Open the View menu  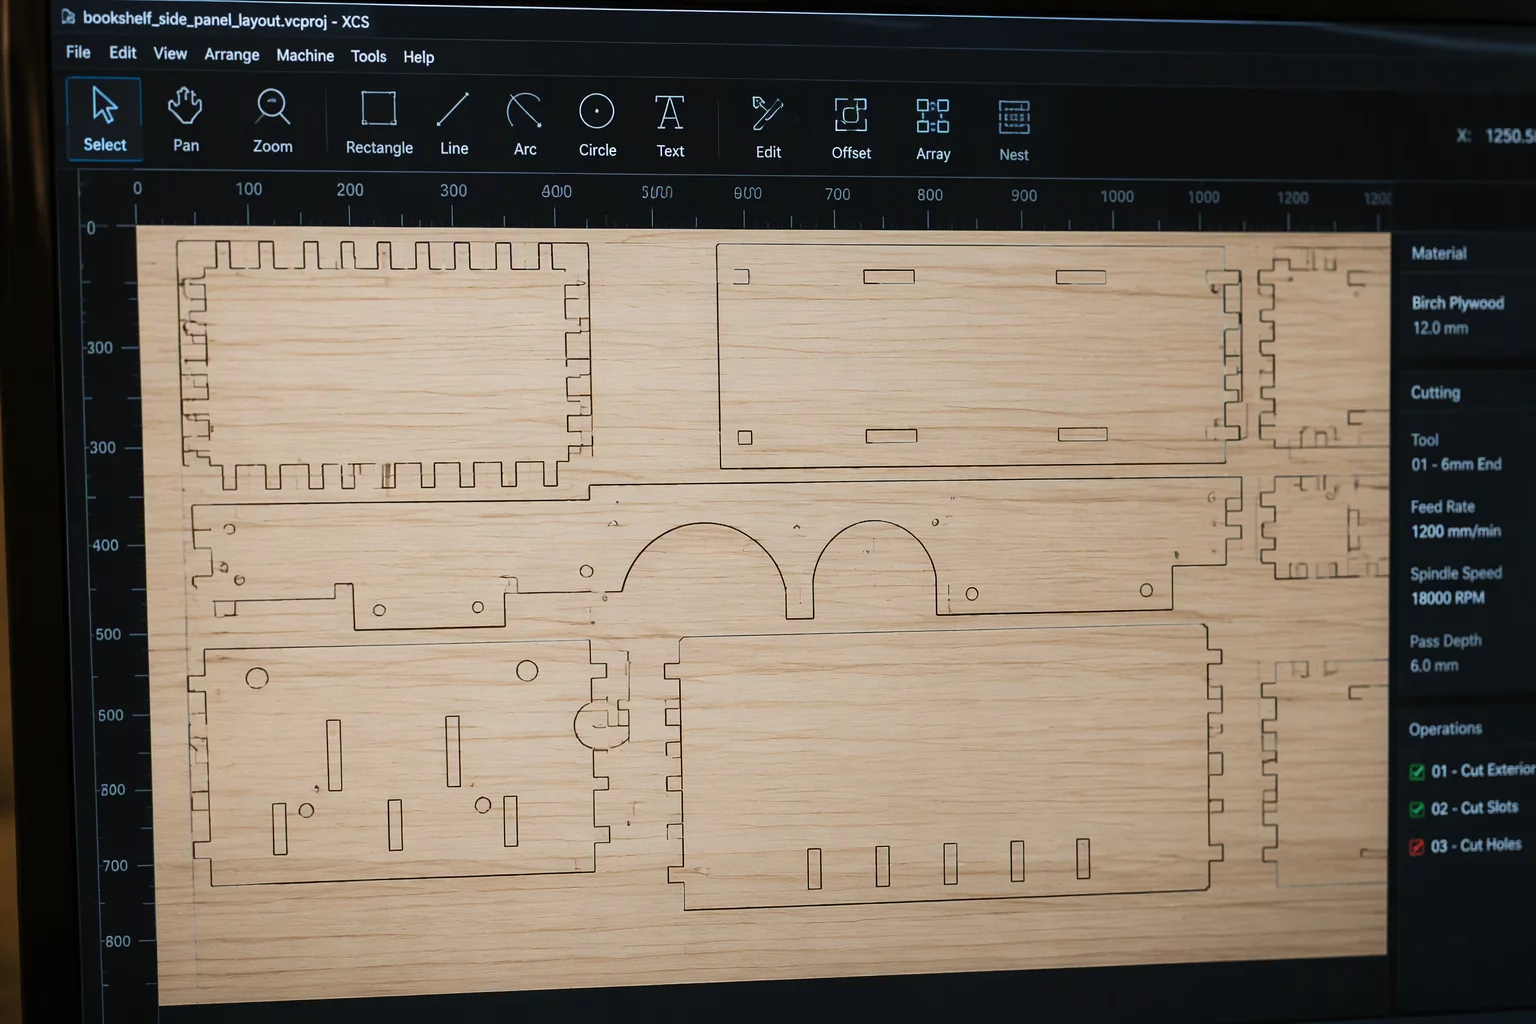[170, 54]
